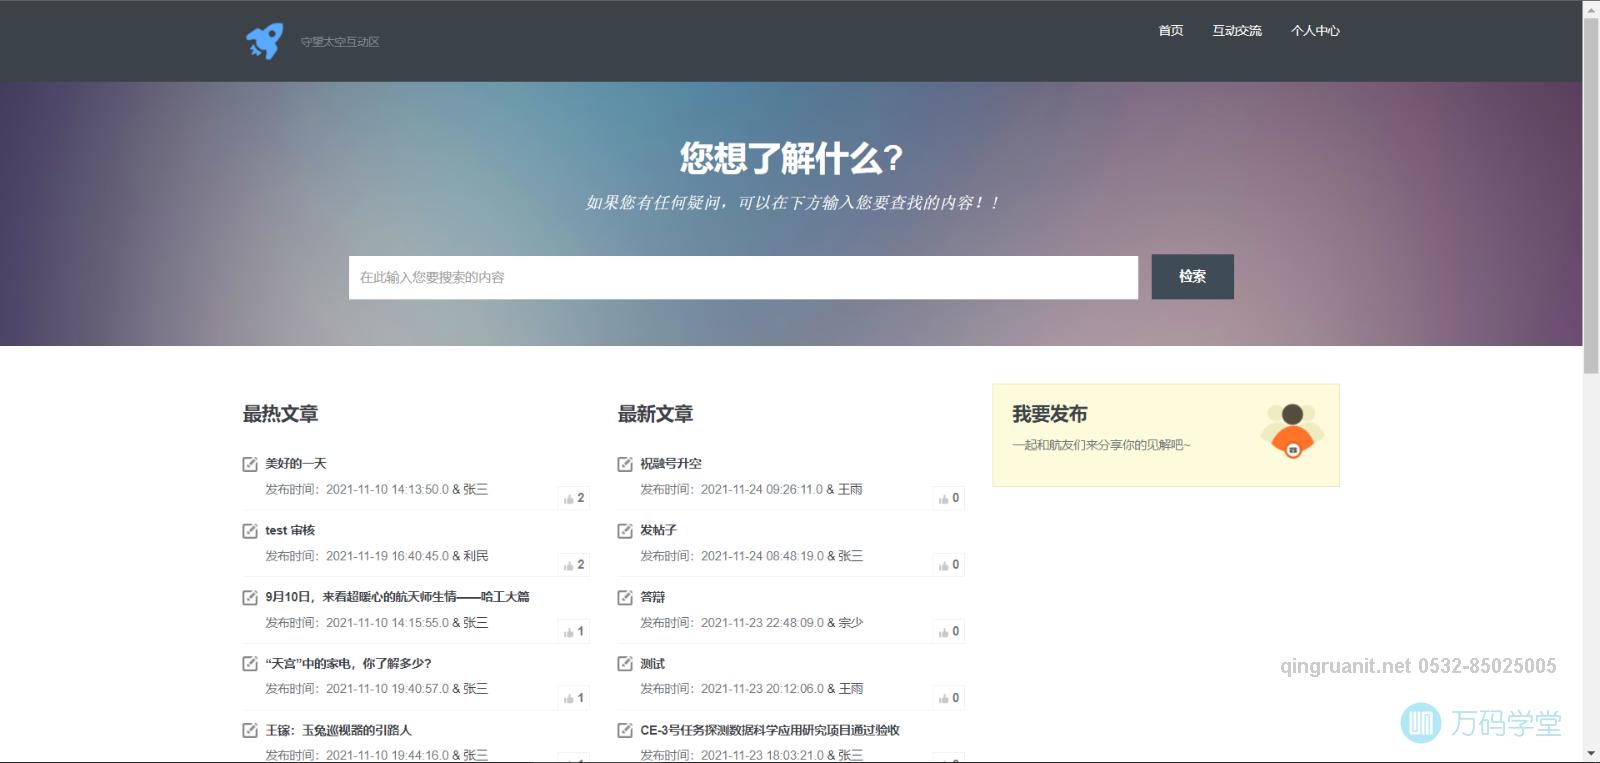
Task: Click edit icon beside 美好的一天
Action: [x=250, y=464]
